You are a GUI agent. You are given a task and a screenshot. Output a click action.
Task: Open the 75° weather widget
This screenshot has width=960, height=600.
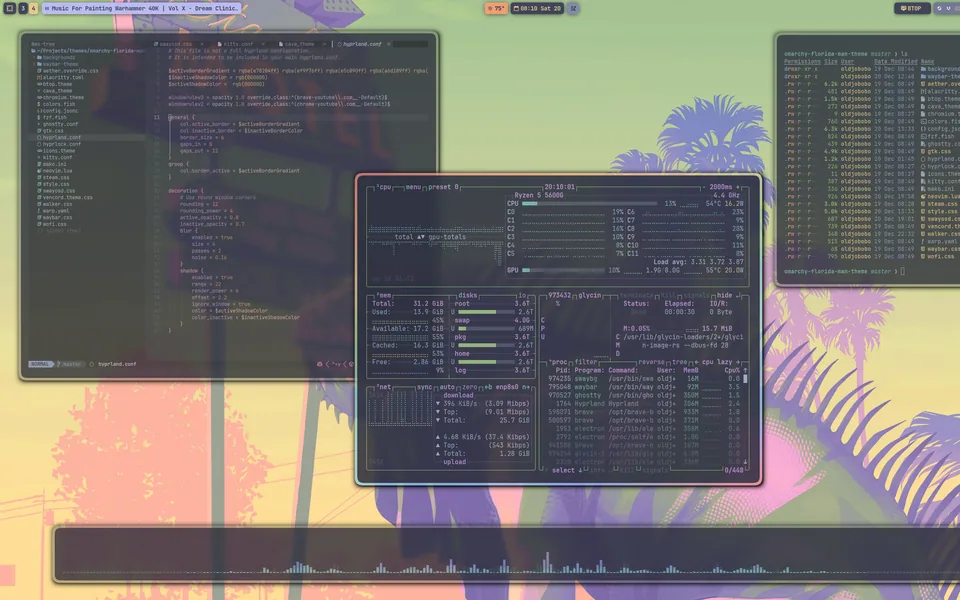tap(496, 9)
